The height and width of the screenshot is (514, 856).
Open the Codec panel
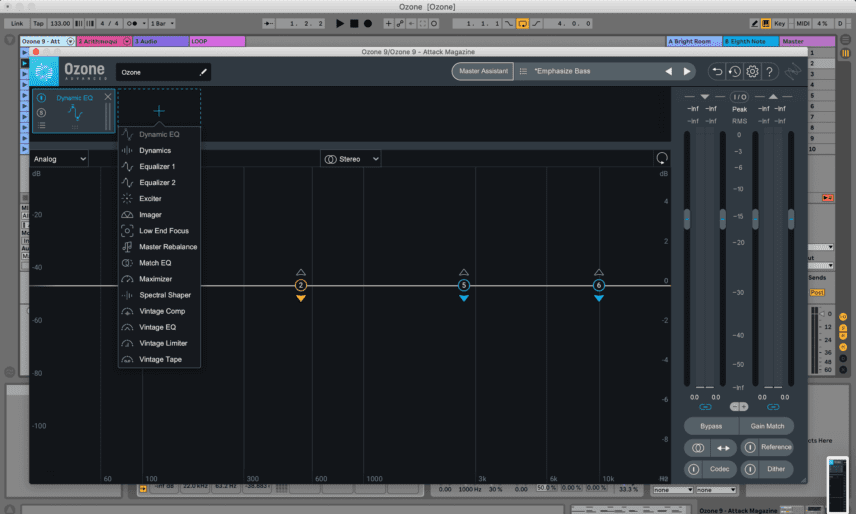click(x=720, y=469)
